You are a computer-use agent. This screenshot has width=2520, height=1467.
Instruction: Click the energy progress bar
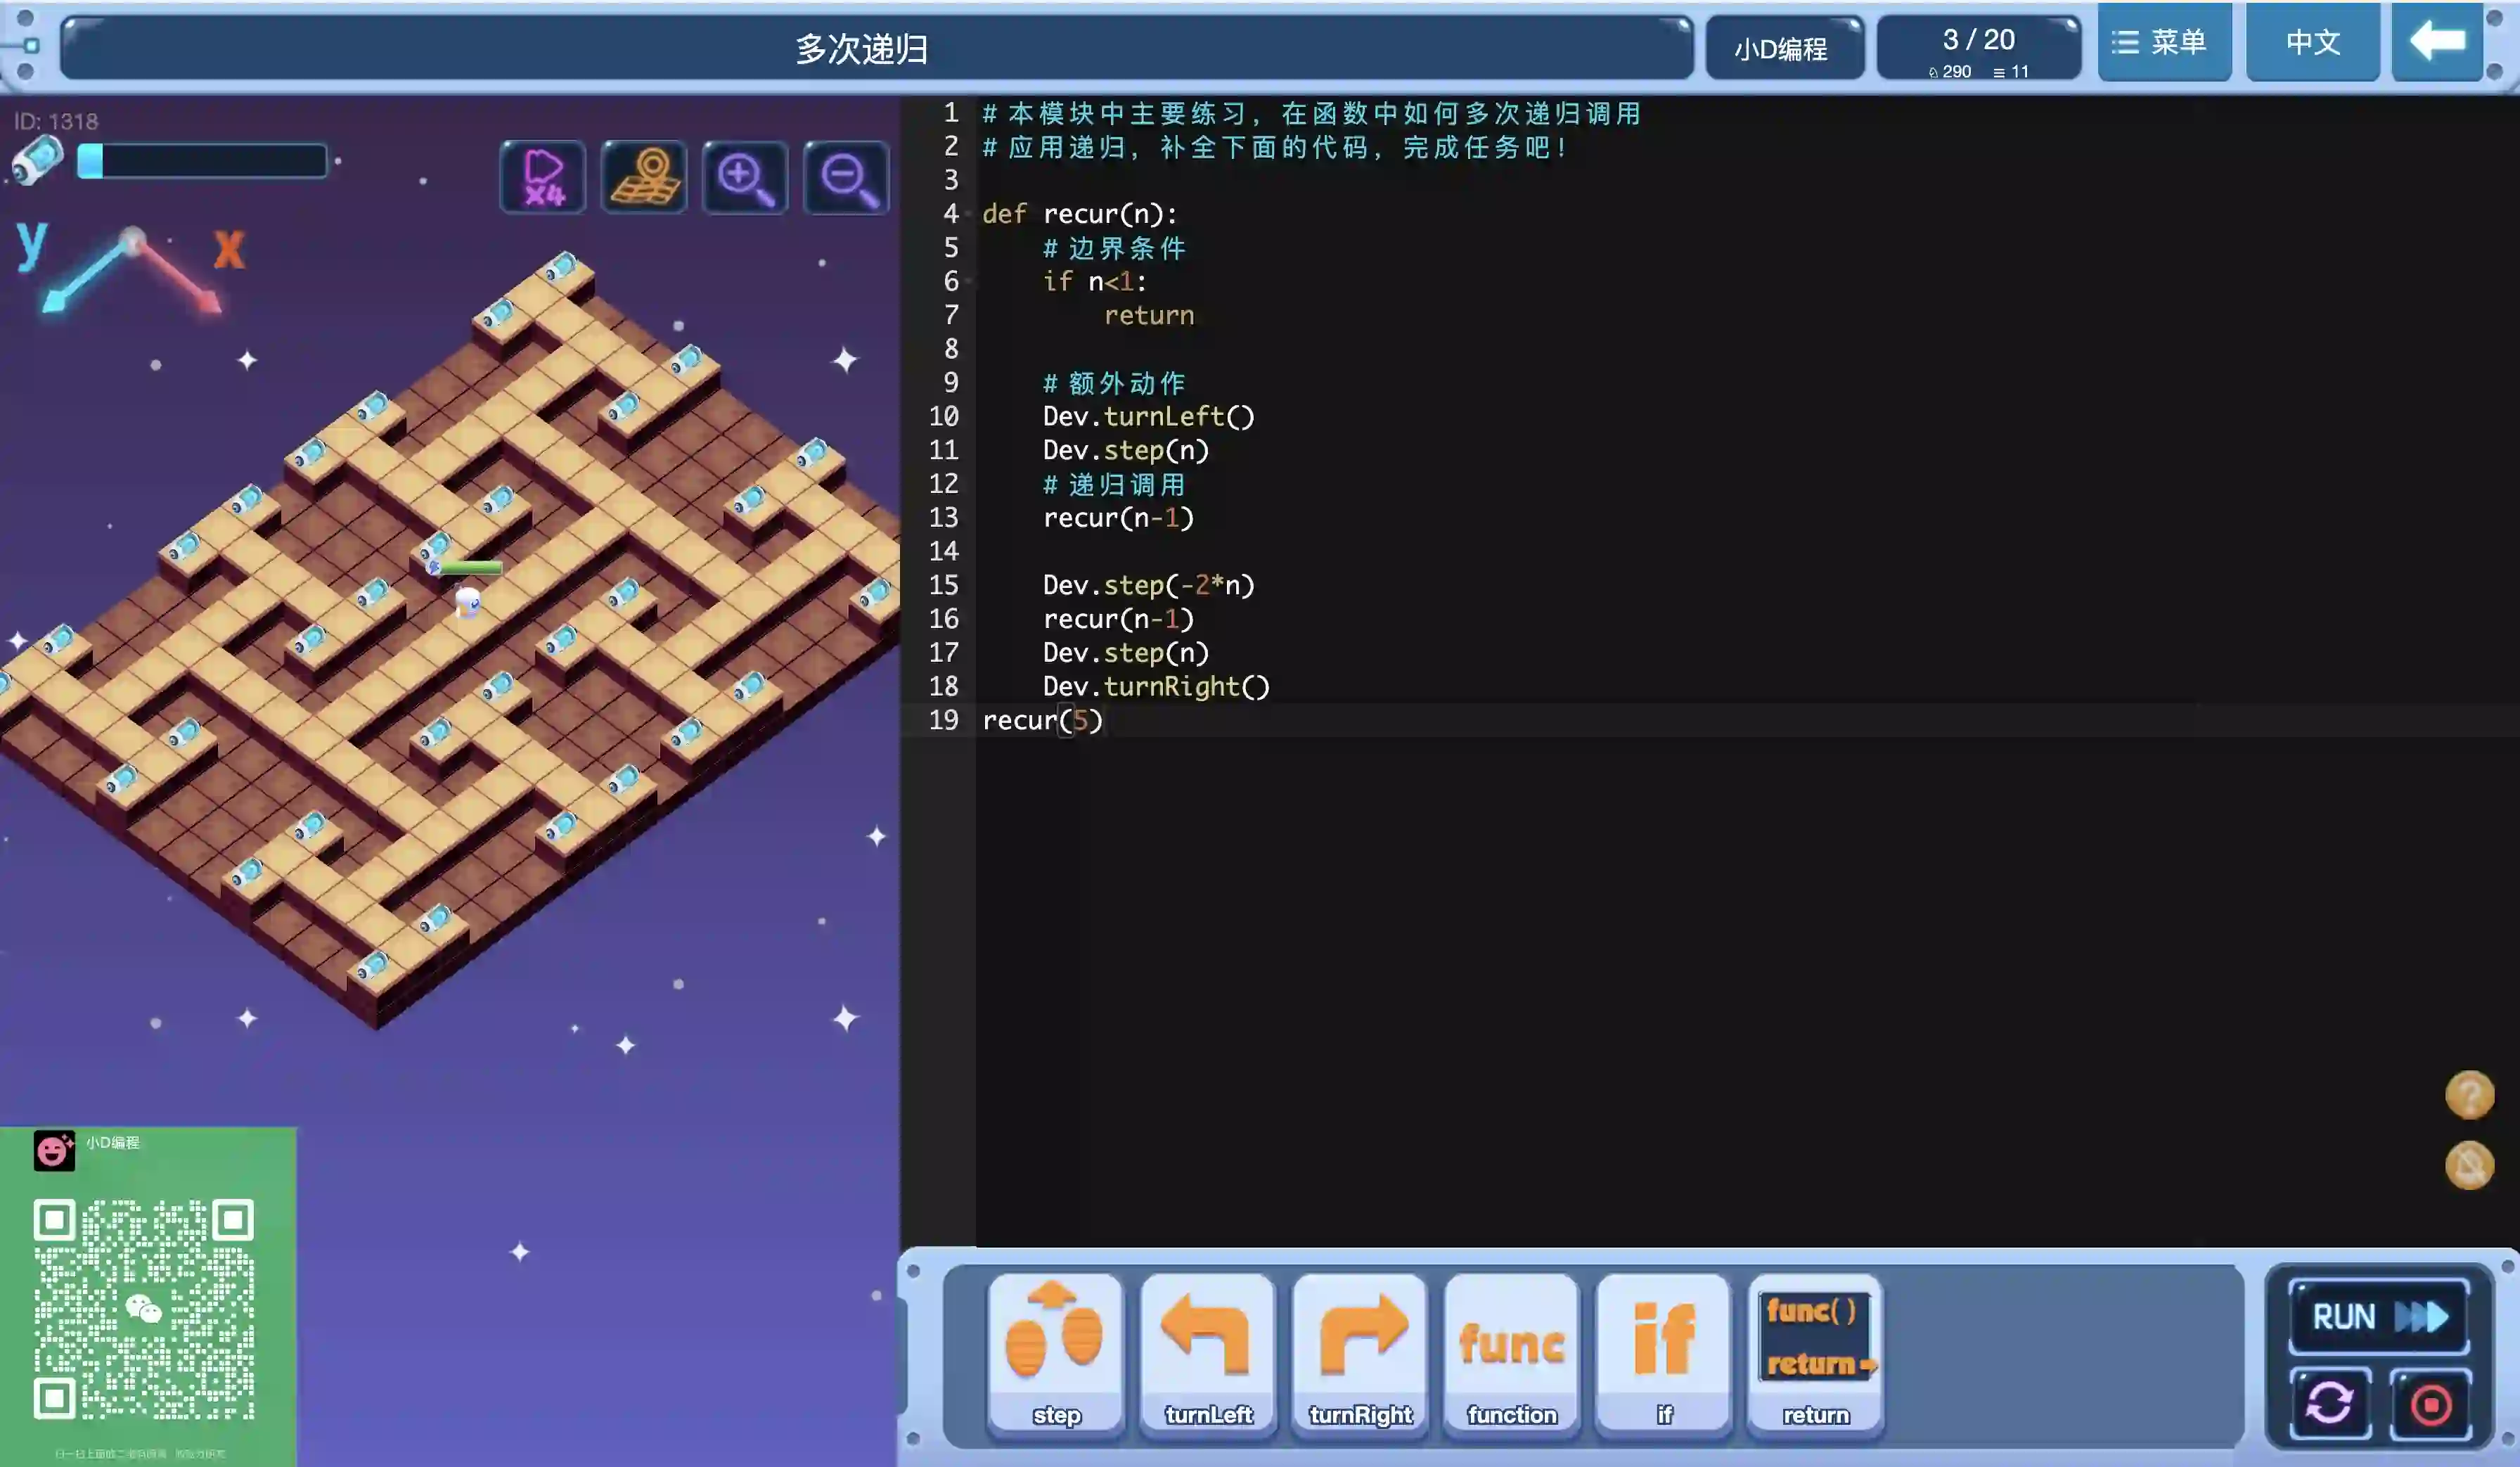(203, 162)
